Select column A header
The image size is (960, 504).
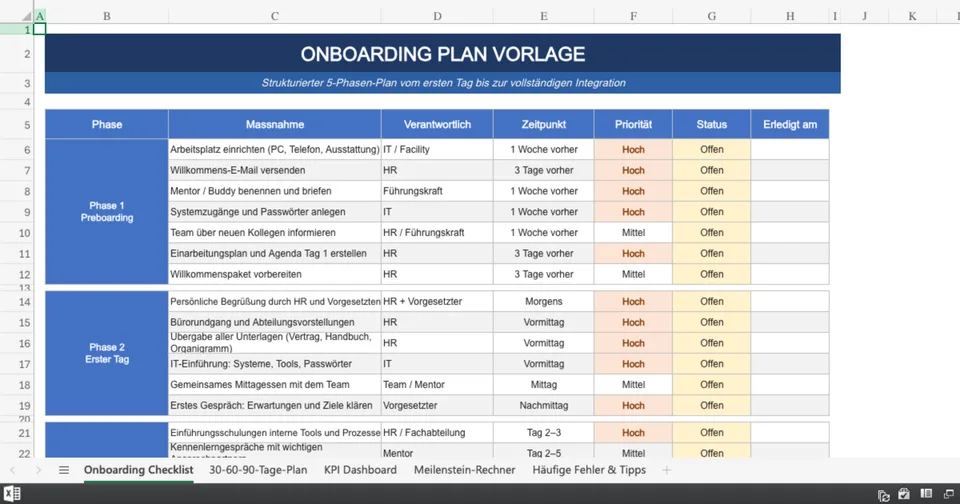40,17
